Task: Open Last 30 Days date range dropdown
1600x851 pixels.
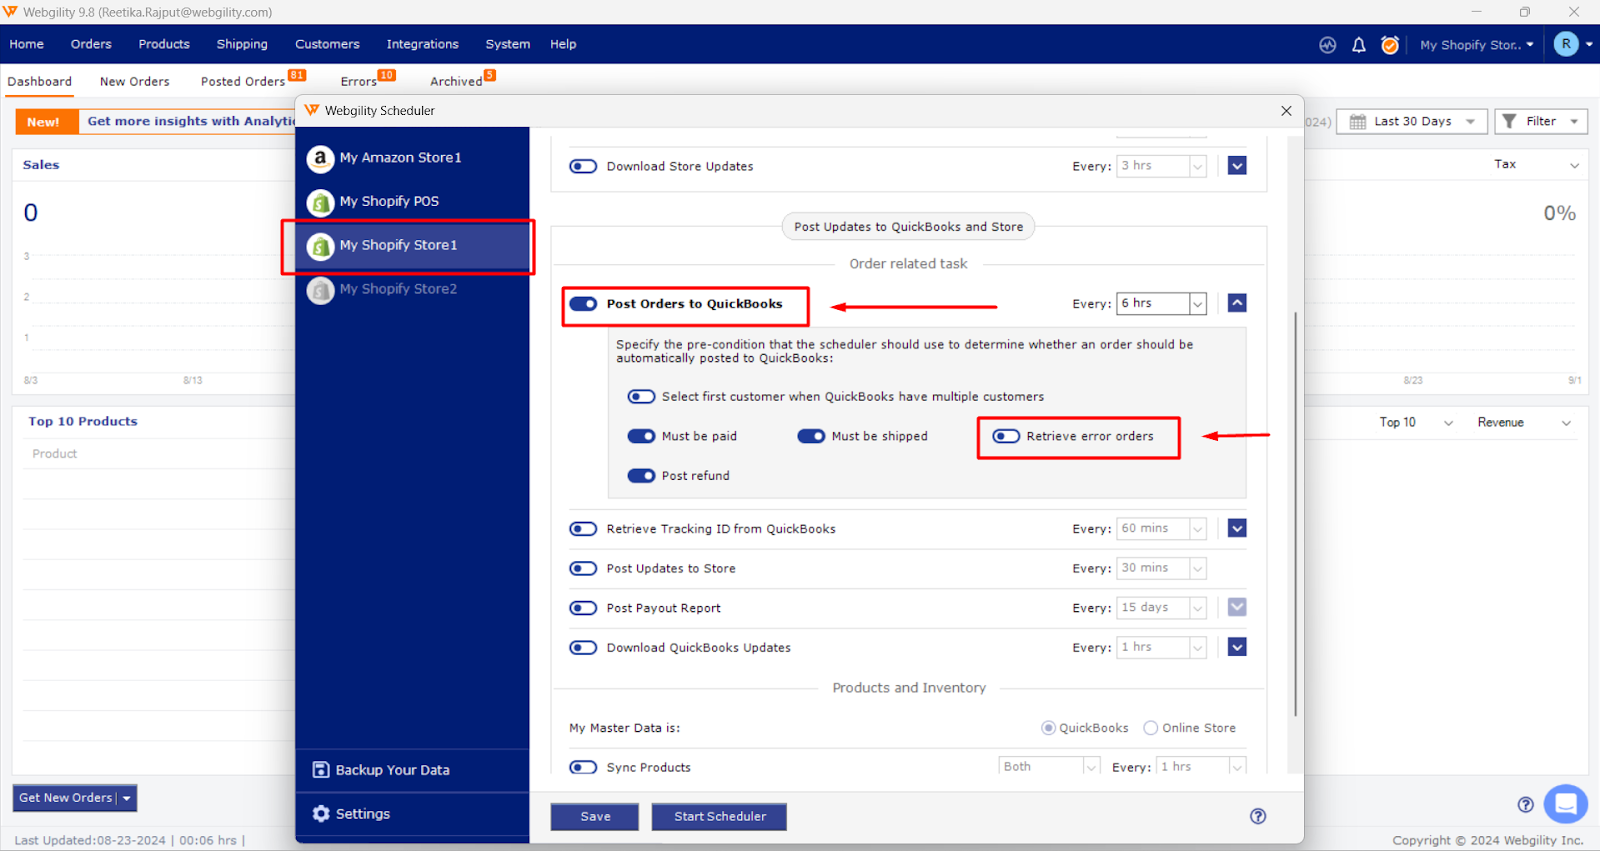Action: [1412, 122]
